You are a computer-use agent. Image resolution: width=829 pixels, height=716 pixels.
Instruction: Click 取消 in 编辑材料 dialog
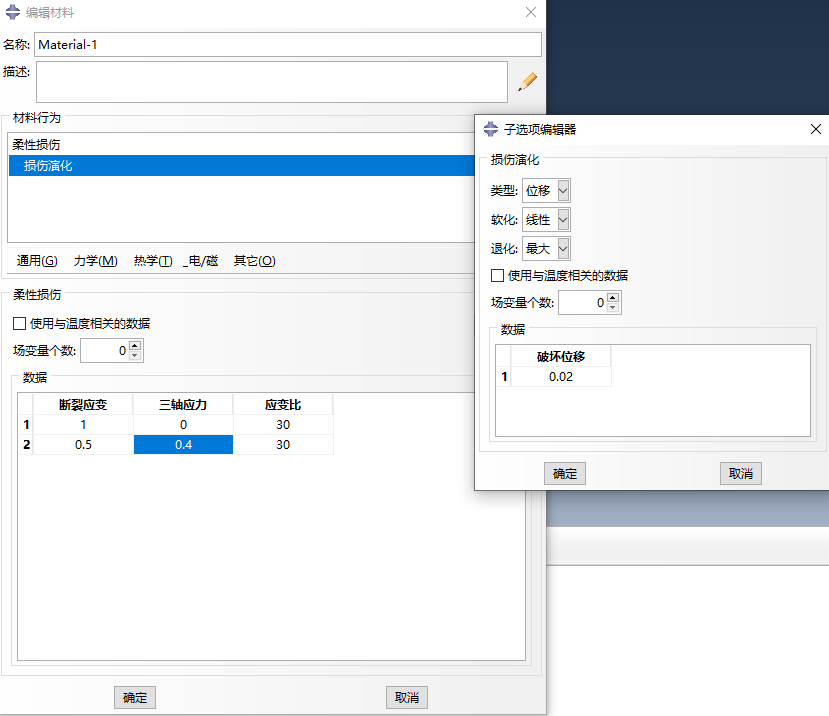click(407, 697)
